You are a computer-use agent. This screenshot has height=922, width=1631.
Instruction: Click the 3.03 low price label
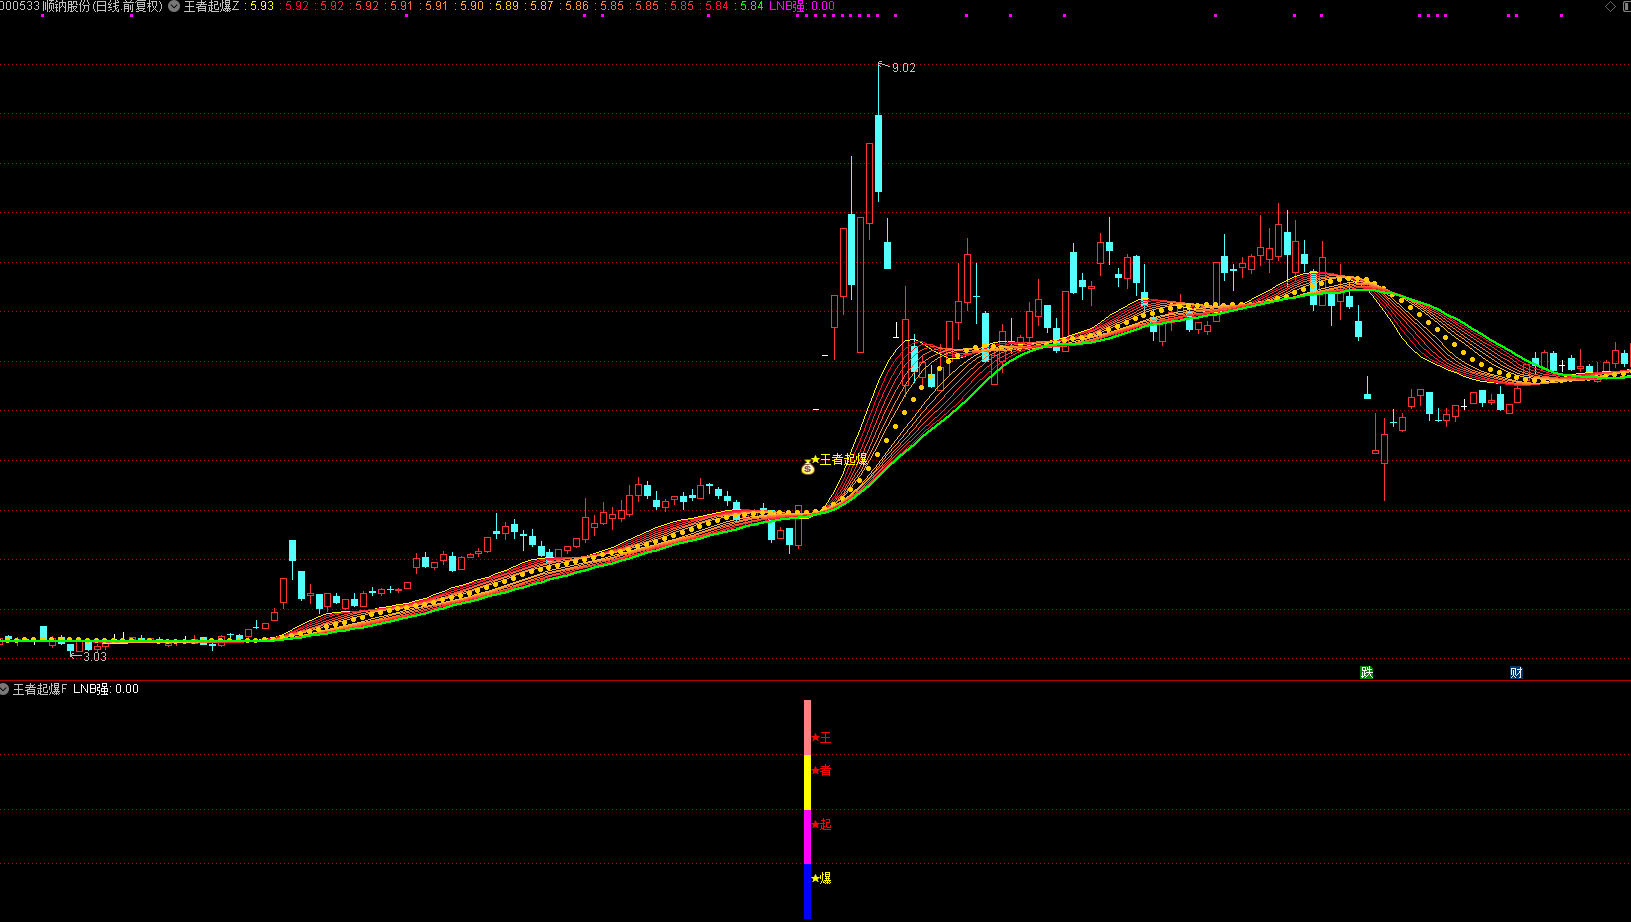click(95, 657)
